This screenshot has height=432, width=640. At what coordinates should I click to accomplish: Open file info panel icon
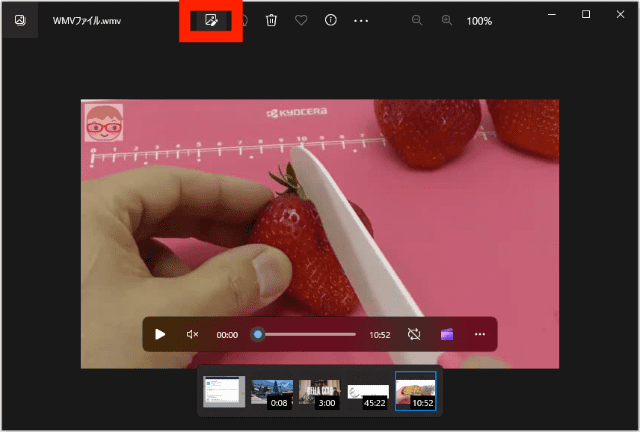coord(331,20)
